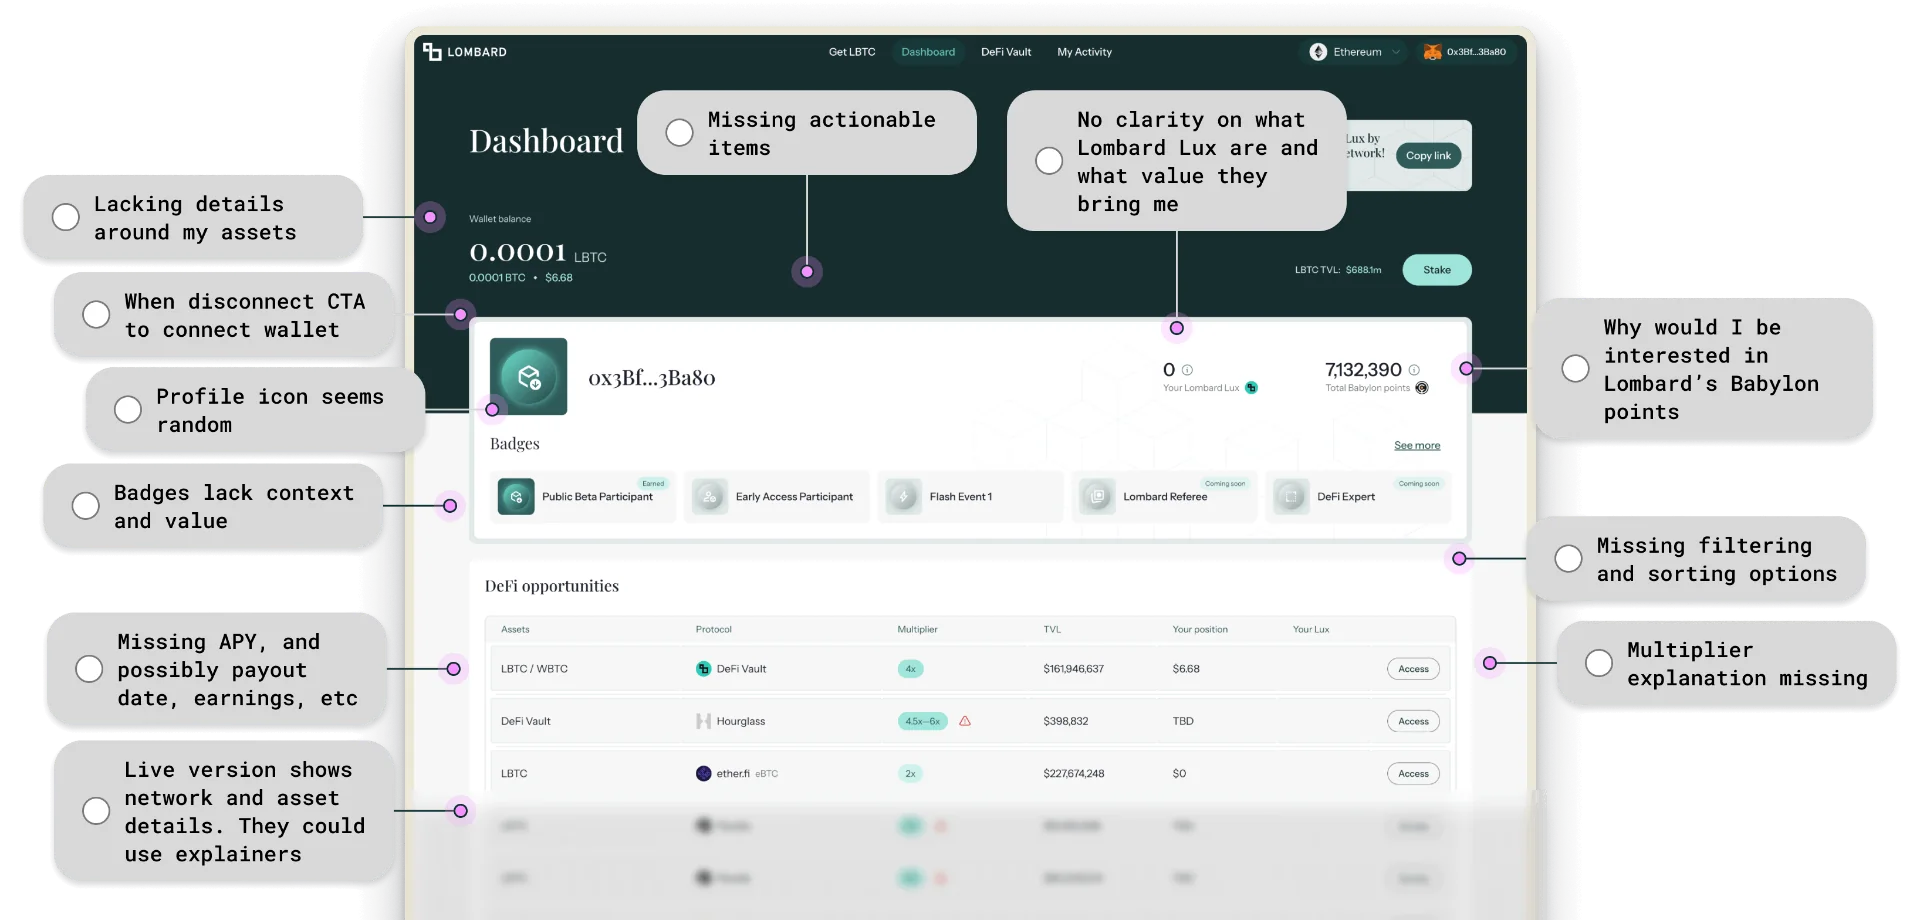The width and height of the screenshot is (1920, 920).
Task: Click the Assets column header
Action: 515,629
